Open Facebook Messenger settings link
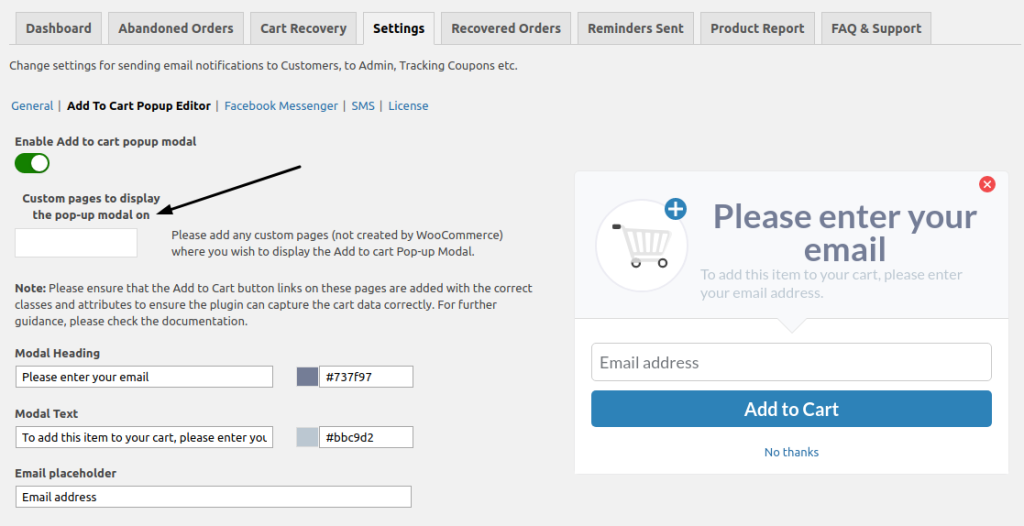 281,106
